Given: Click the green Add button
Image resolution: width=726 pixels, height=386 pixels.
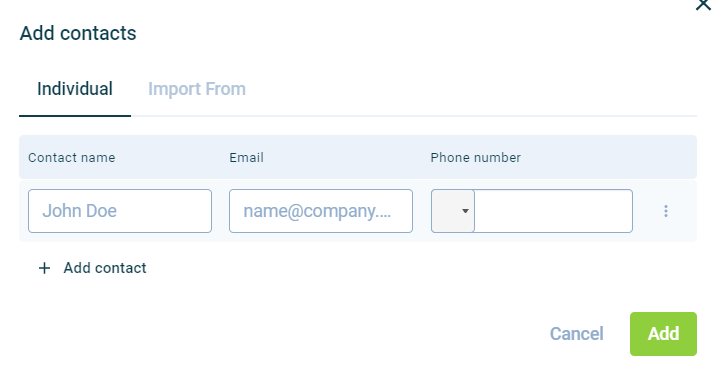Looking at the screenshot, I should pyautogui.click(x=663, y=334).
